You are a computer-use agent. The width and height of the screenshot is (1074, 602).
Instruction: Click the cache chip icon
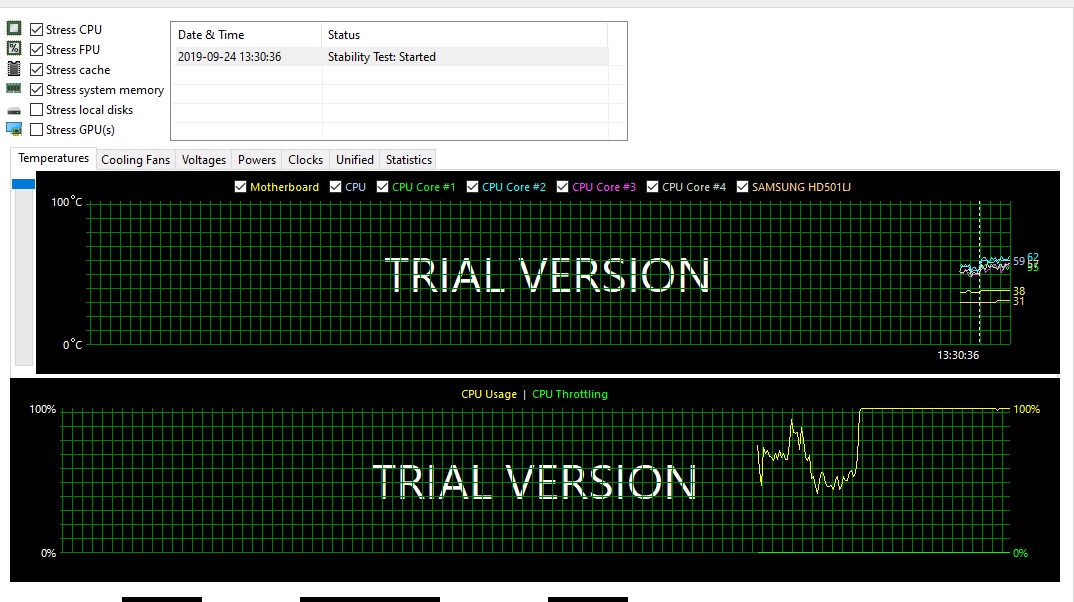pyautogui.click(x=14, y=68)
